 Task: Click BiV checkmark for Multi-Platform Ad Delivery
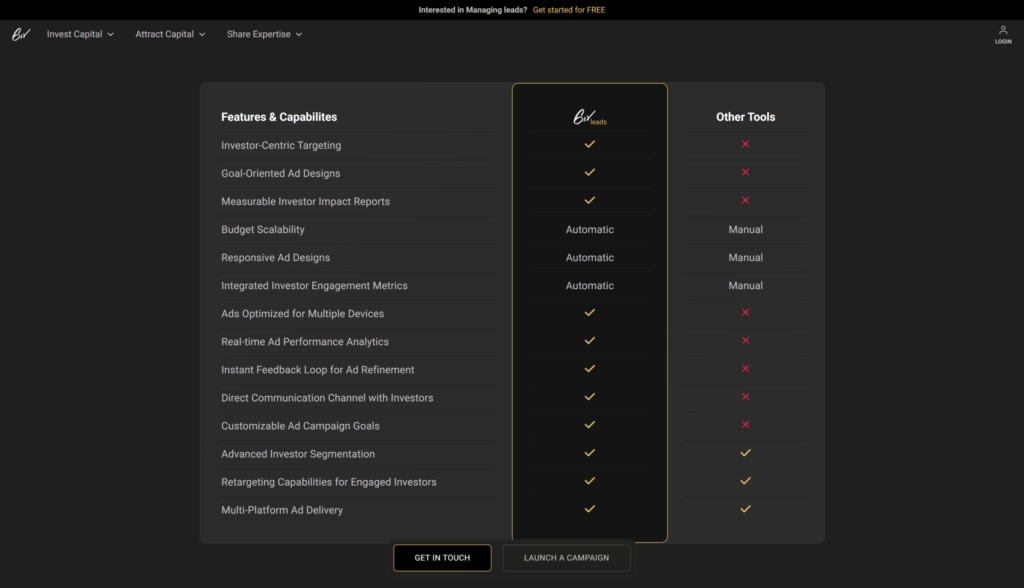(x=590, y=509)
